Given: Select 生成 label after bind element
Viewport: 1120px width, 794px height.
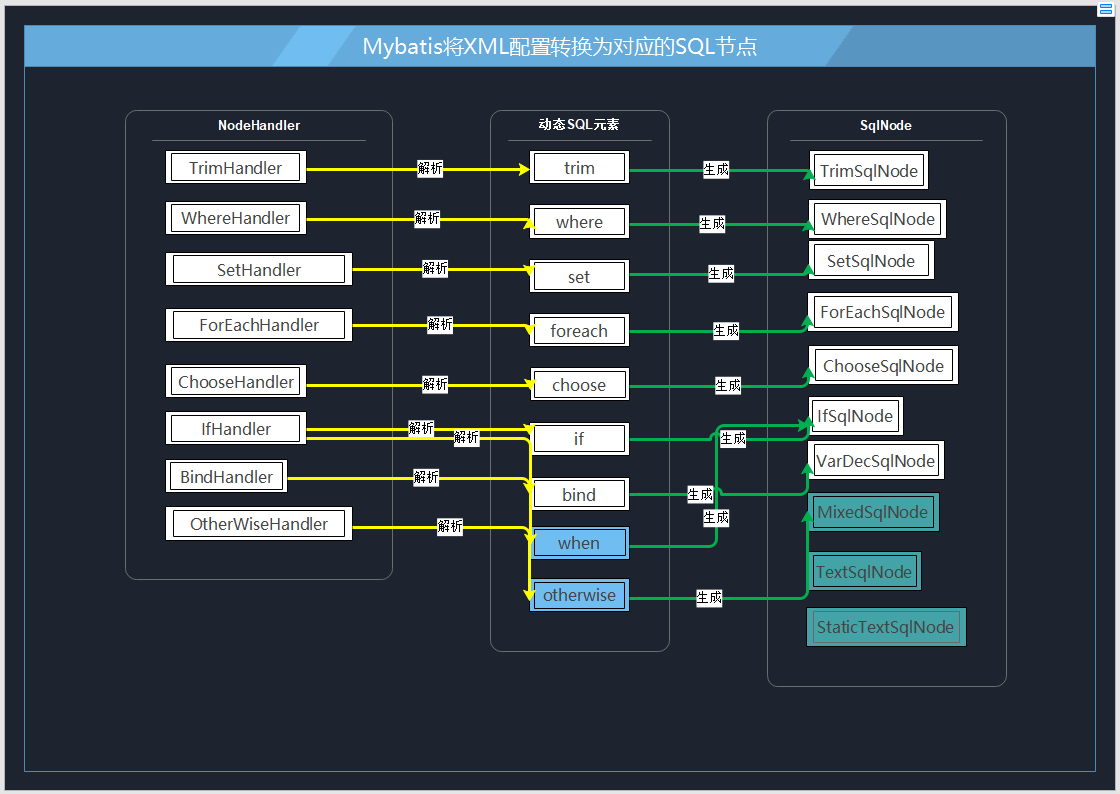Looking at the screenshot, I should point(700,494).
